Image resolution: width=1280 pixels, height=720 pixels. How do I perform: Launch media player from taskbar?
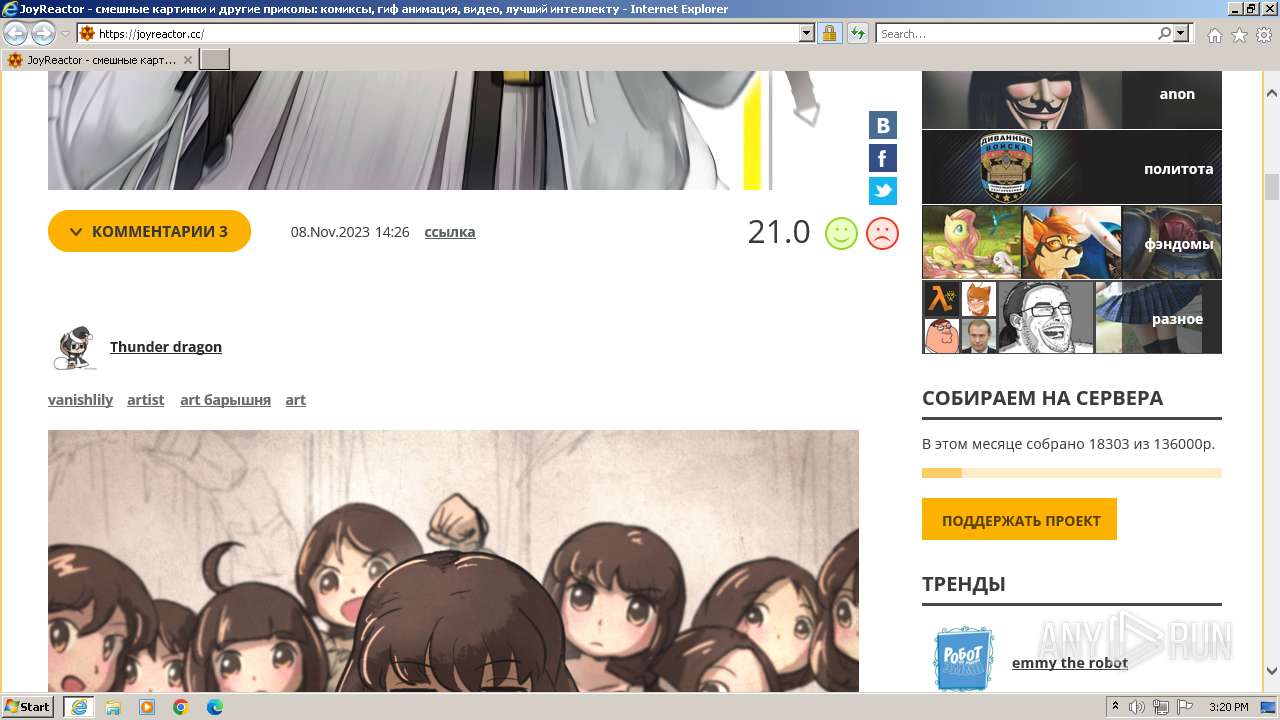pyautogui.click(x=147, y=707)
